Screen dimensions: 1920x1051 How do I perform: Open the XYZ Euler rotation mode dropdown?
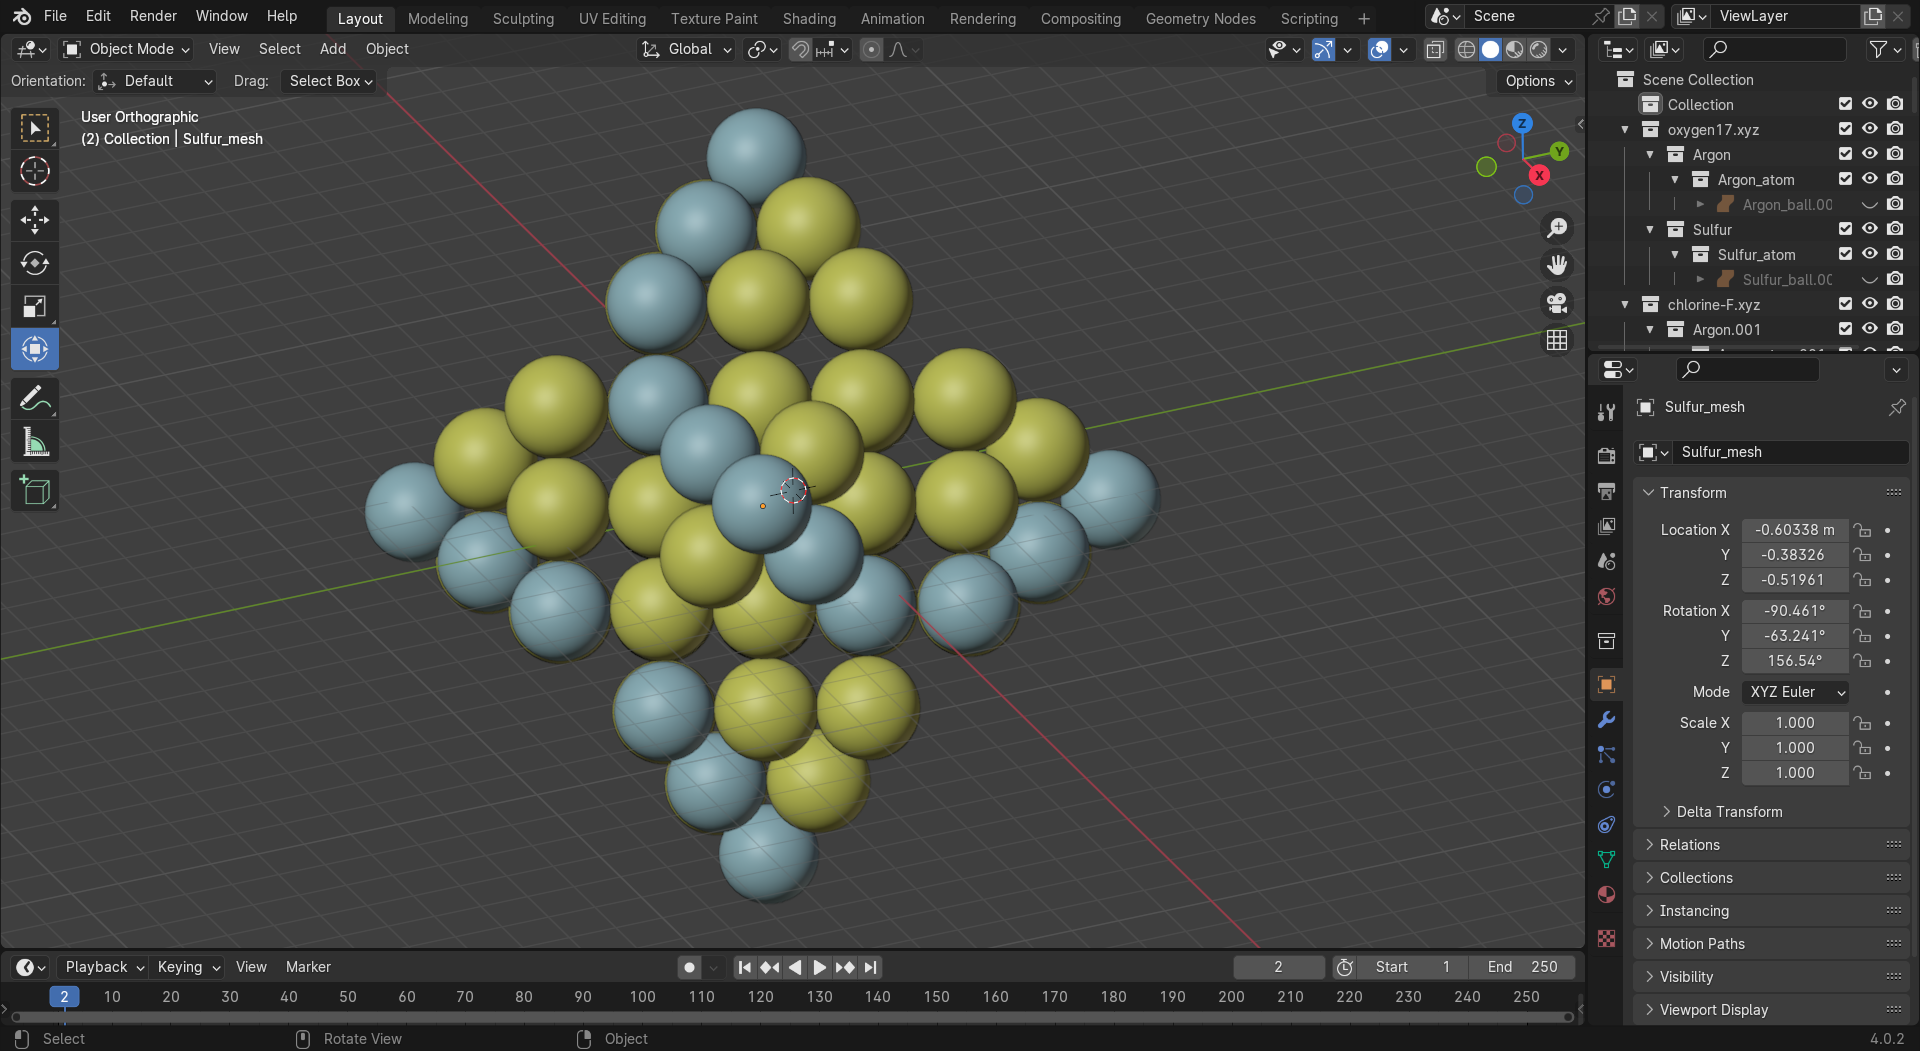pyautogui.click(x=1795, y=692)
